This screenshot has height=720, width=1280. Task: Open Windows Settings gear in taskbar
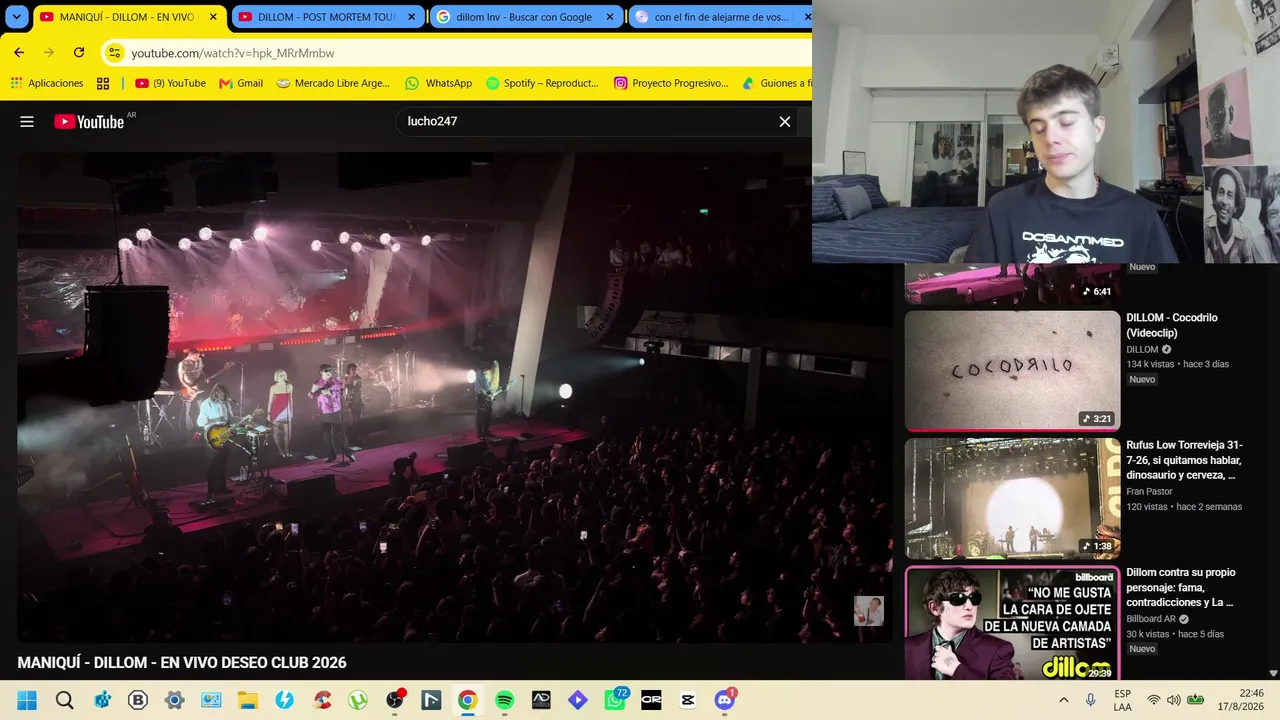tap(175, 700)
